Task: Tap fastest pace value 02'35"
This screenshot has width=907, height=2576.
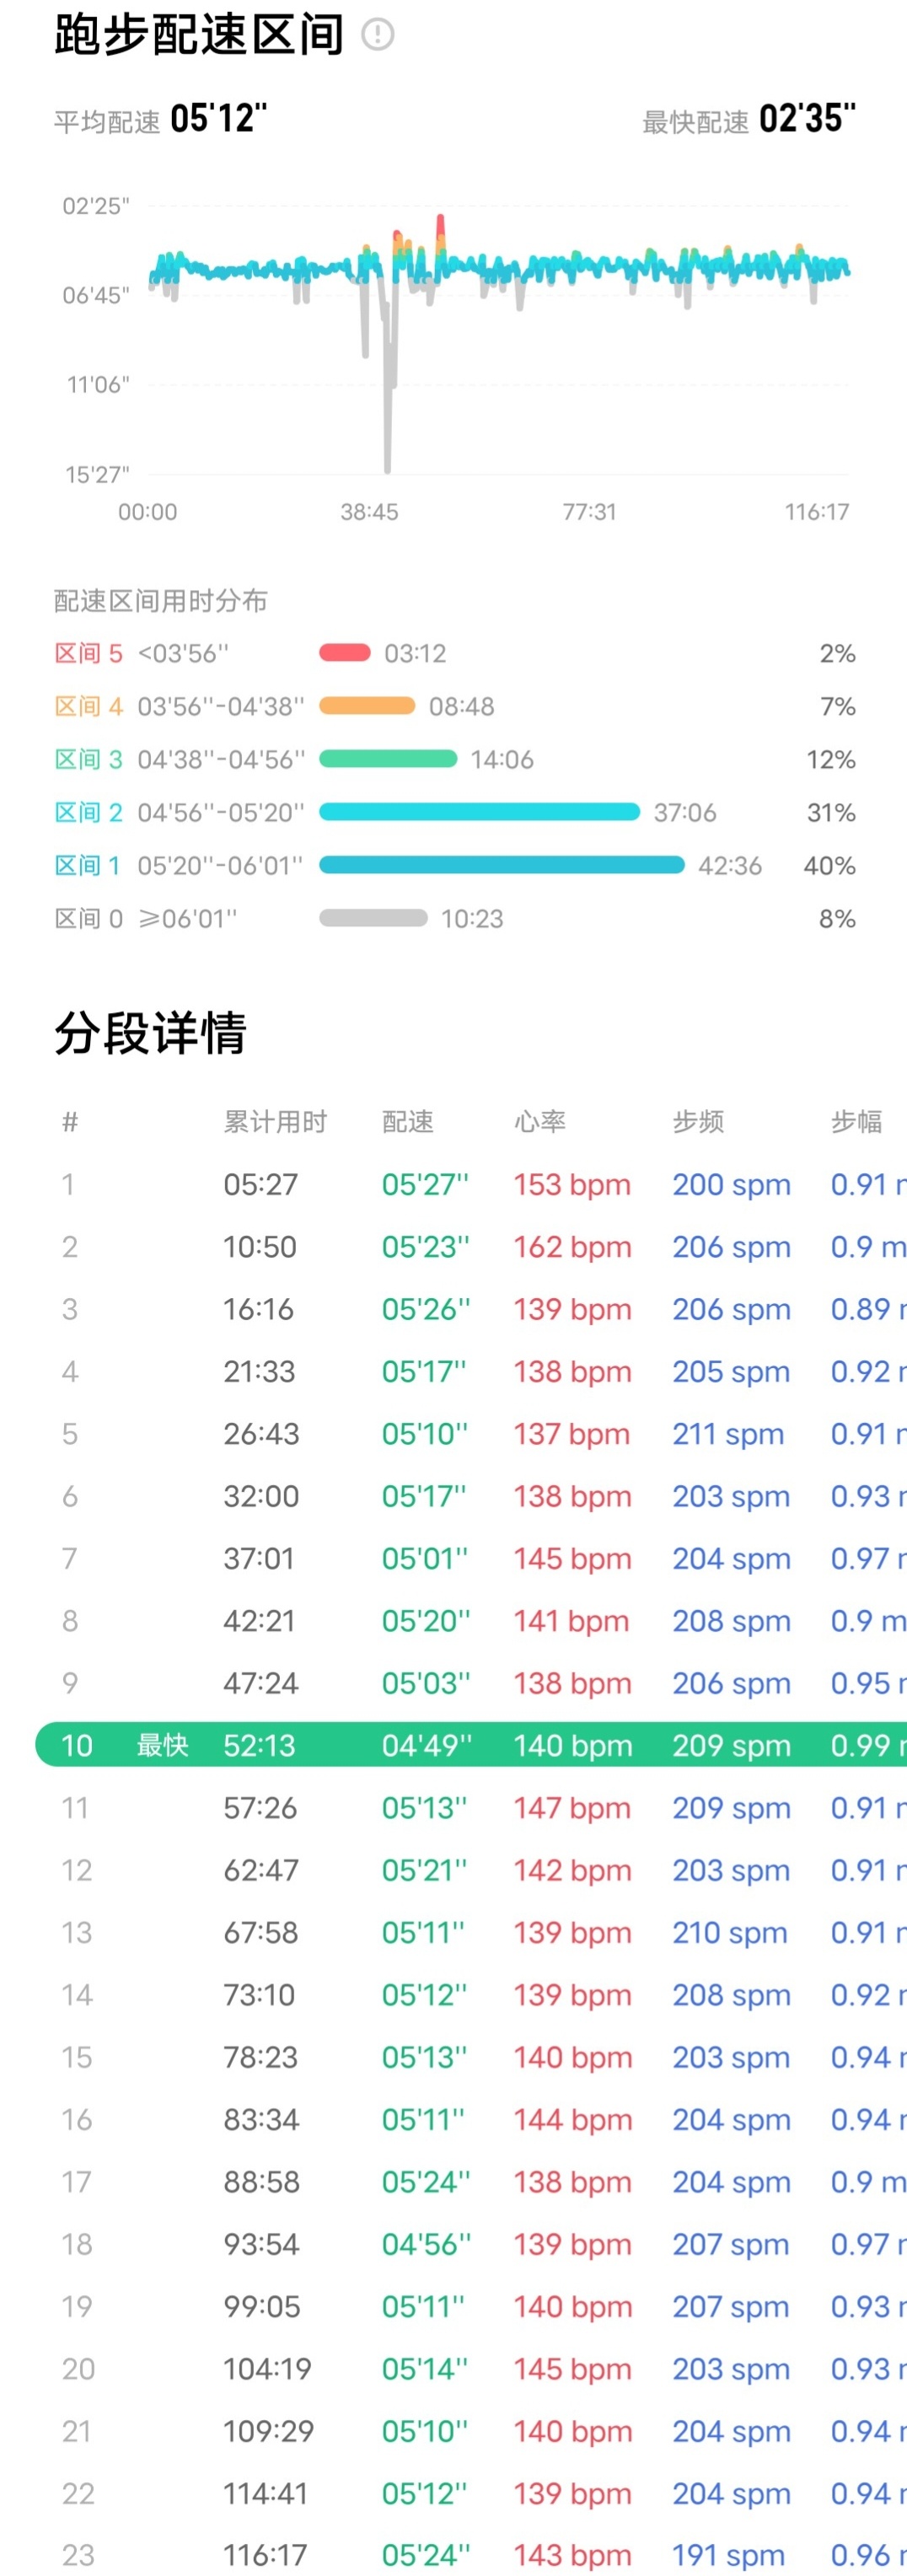Action: pos(807,118)
